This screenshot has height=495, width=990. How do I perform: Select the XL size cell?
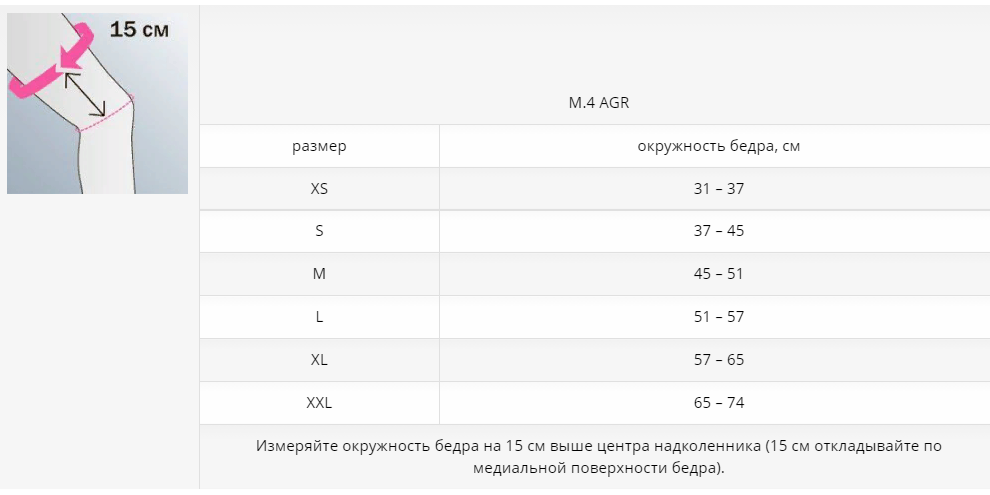click(319, 360)
